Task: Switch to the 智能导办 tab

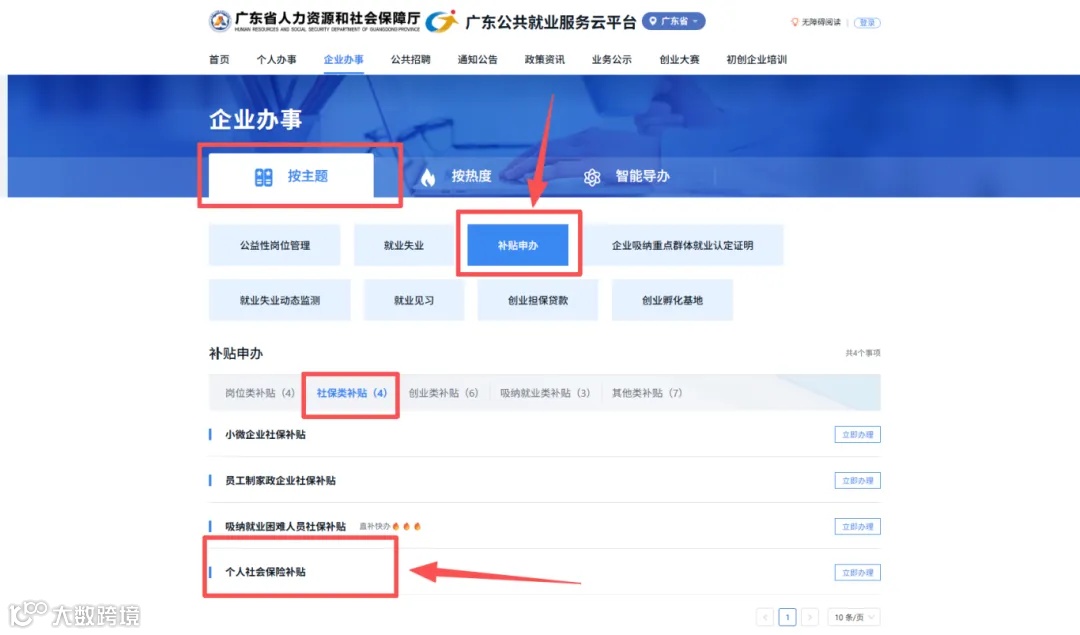Action: (626, 176)
